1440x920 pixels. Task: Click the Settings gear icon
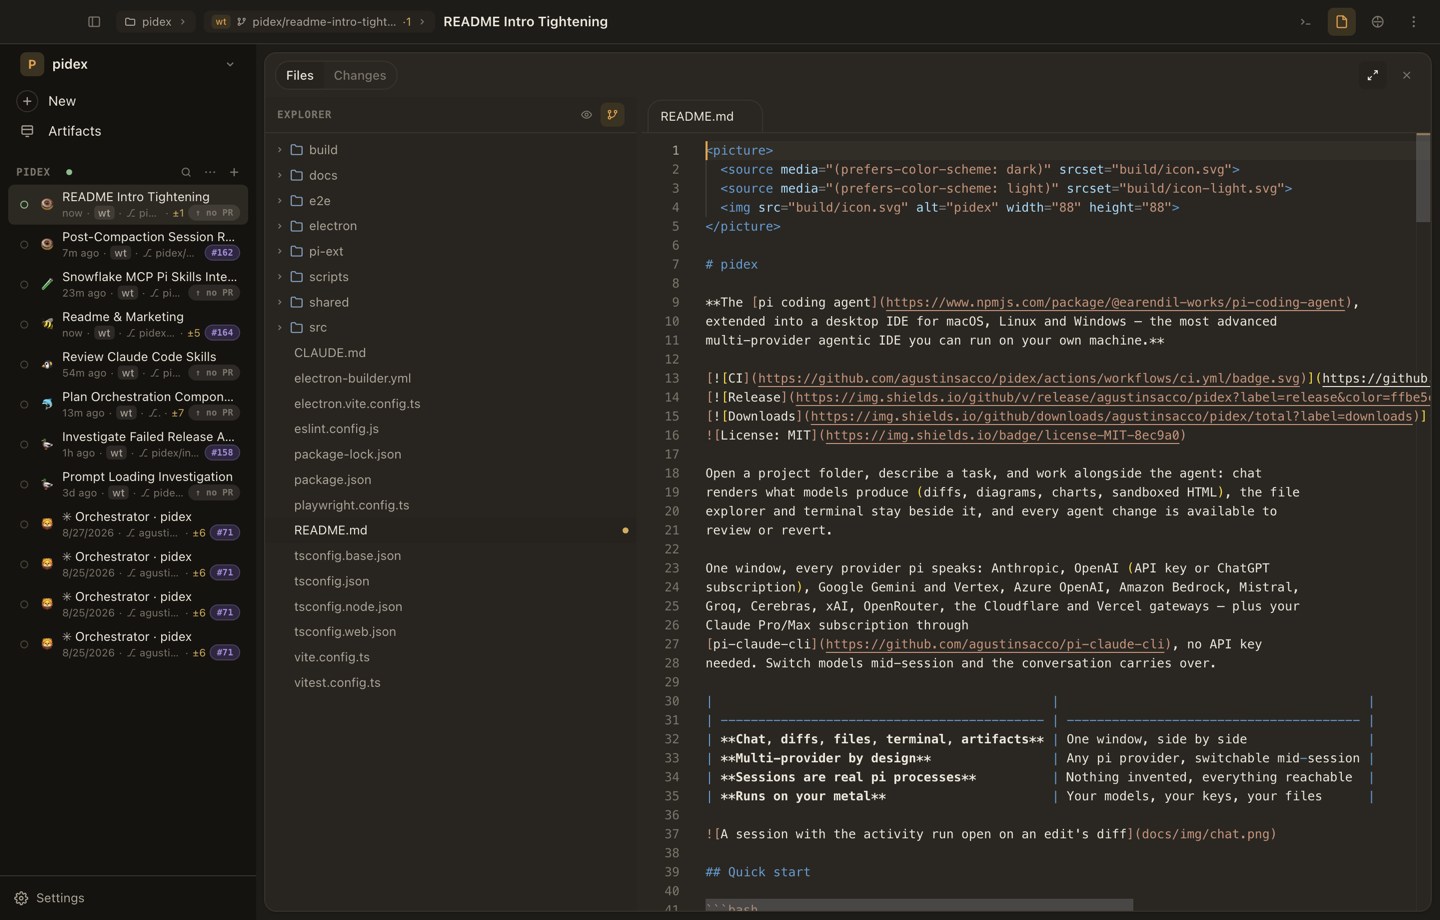[21, 898]
